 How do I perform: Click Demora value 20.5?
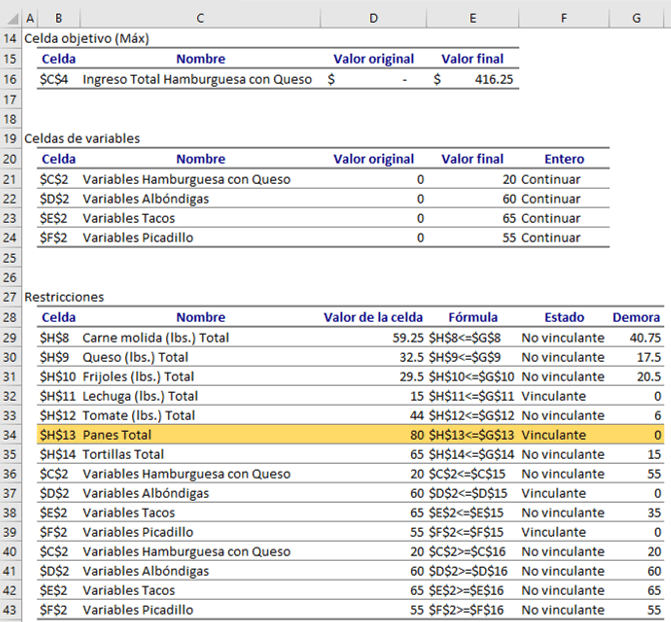tap(649, 377)
